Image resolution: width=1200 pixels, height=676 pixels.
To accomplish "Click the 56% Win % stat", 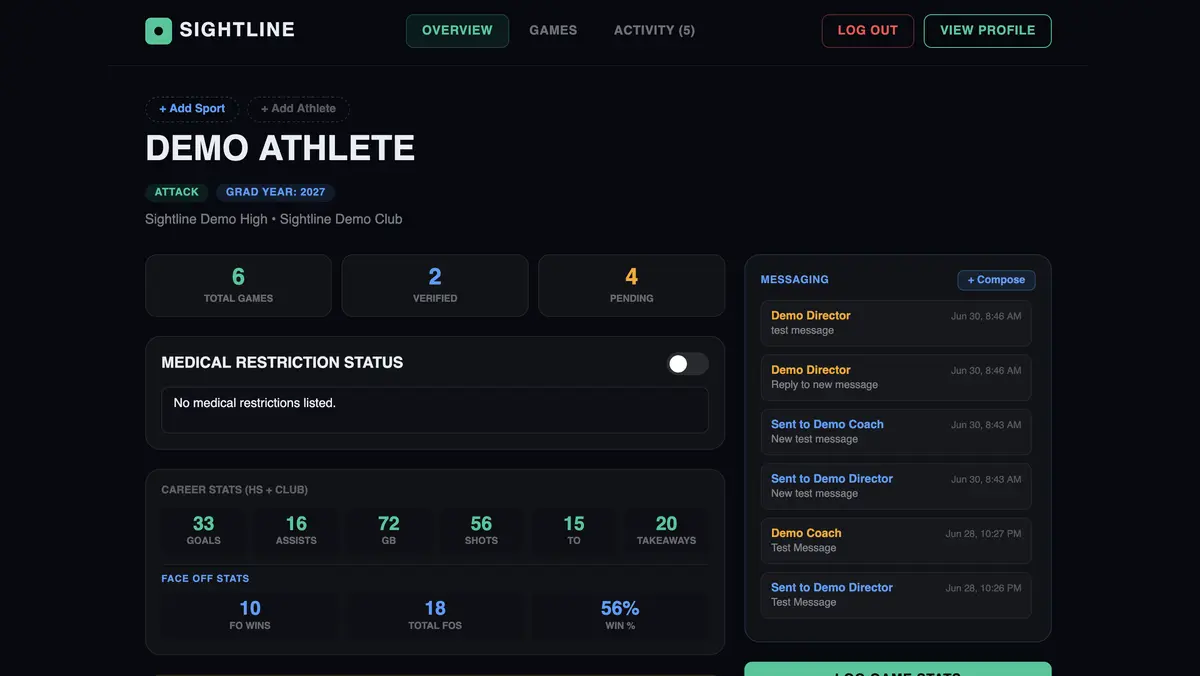I will pyautogui.click(x=620, y=615).
